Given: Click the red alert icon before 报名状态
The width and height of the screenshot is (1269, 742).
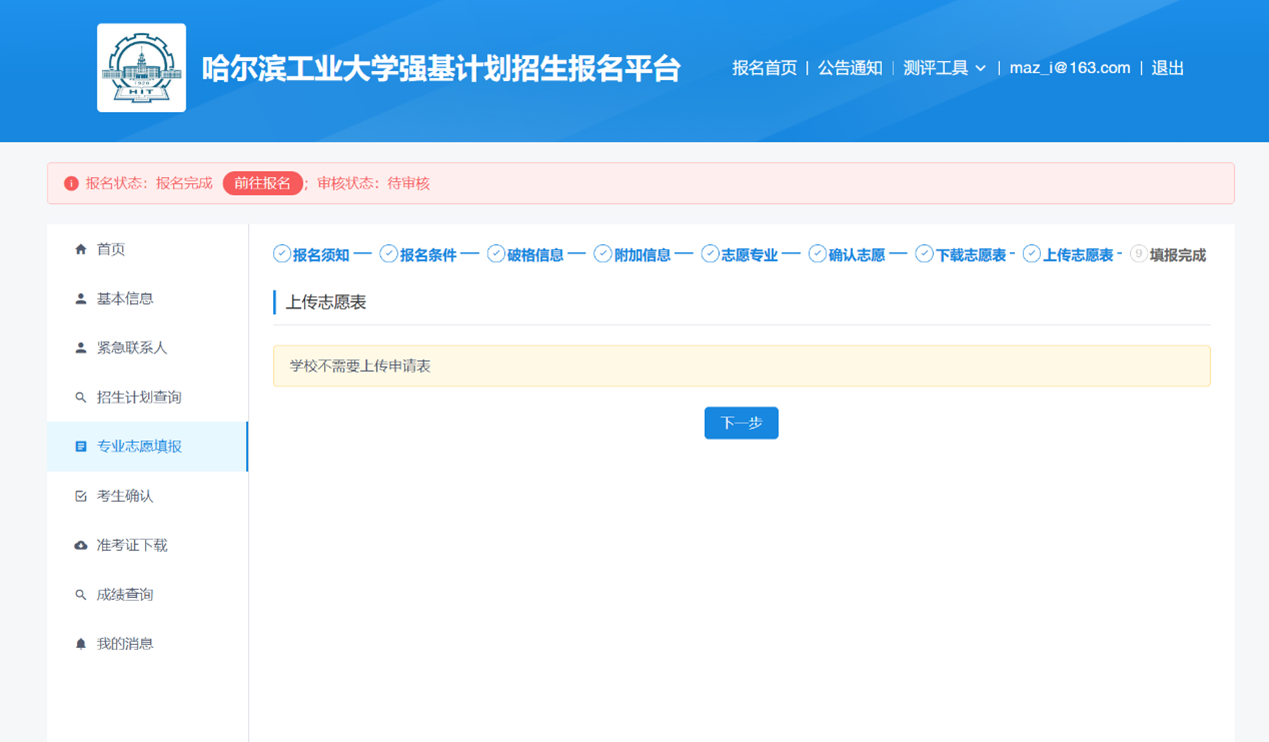Looking at the screenshot, I should [x=71, y=183].
